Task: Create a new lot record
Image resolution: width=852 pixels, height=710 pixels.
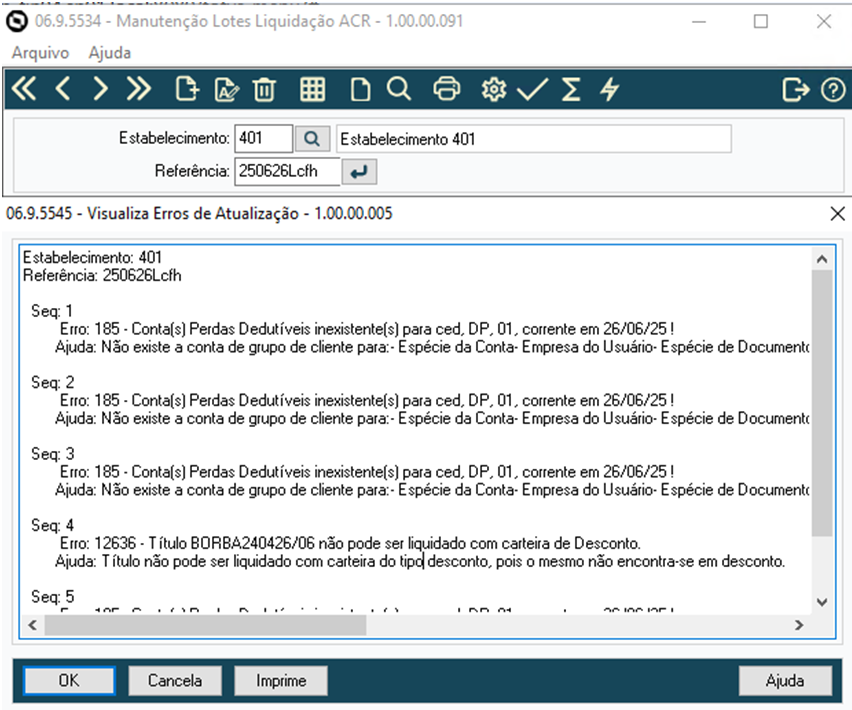Action: (x=186, y=89)
